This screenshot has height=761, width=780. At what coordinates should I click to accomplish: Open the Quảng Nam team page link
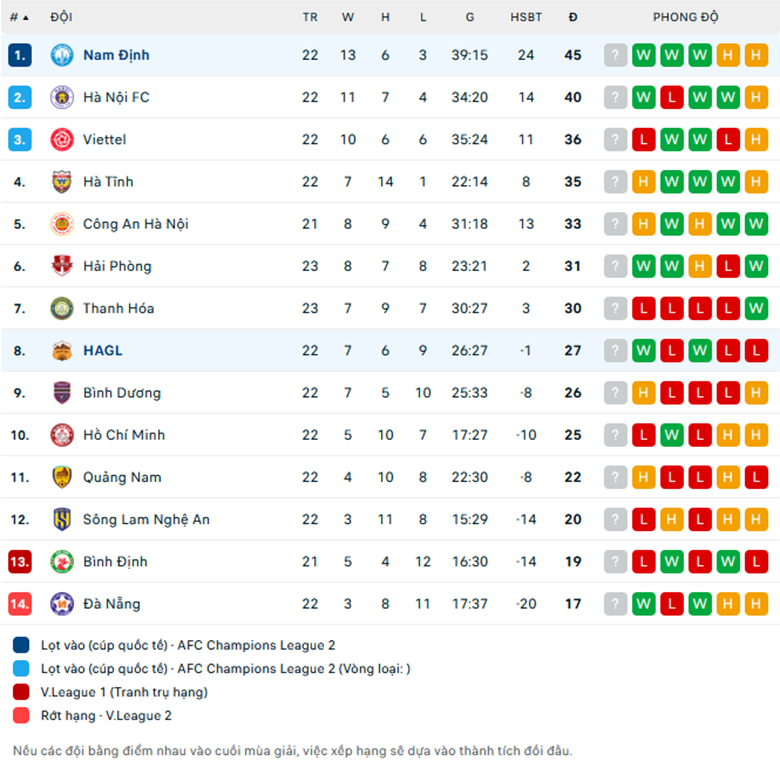tap(122, 477)
